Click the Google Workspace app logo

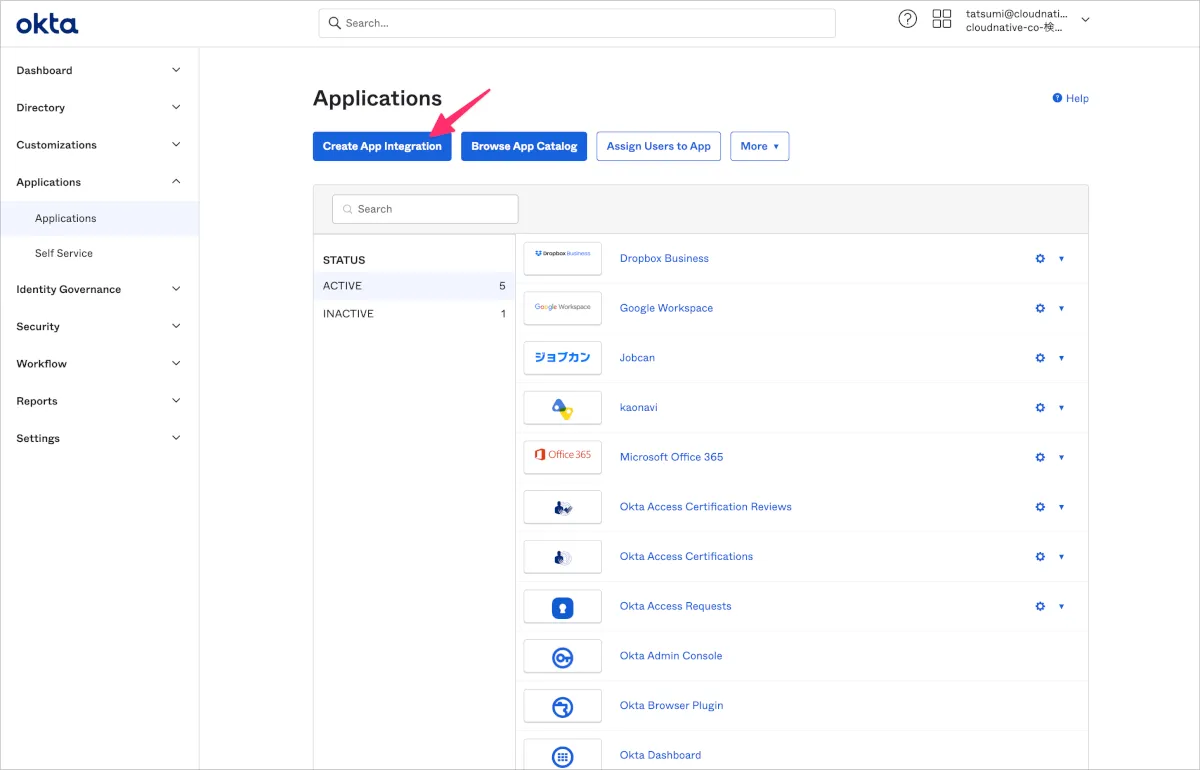point(562,308)
